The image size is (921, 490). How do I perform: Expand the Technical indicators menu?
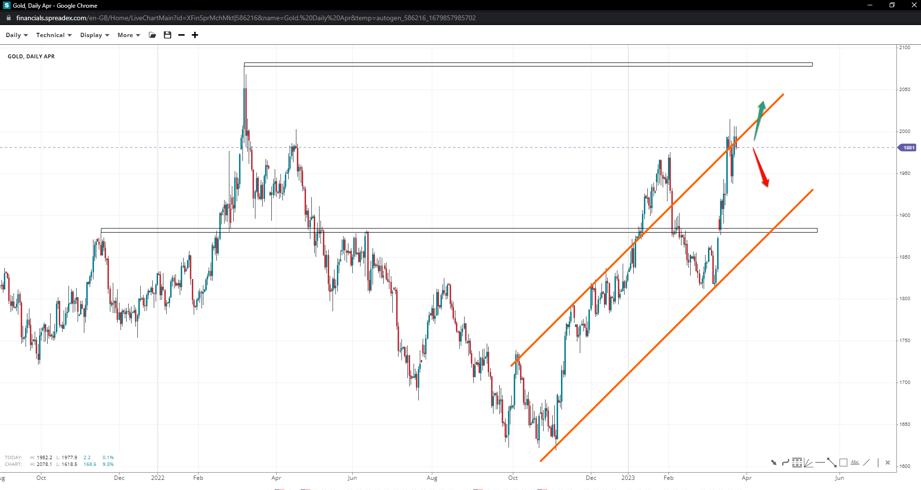(x=53, y=35)
